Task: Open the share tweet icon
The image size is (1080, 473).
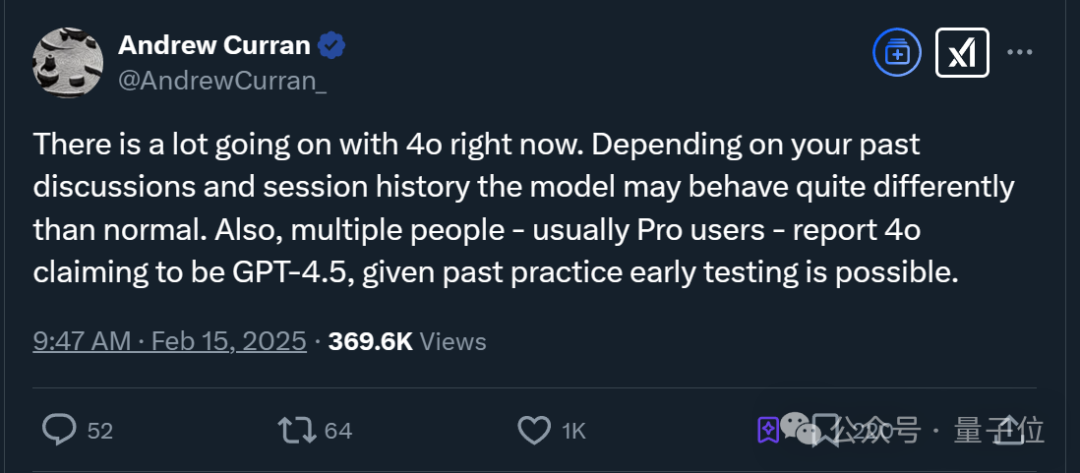Action: (x=1008, y=430)
